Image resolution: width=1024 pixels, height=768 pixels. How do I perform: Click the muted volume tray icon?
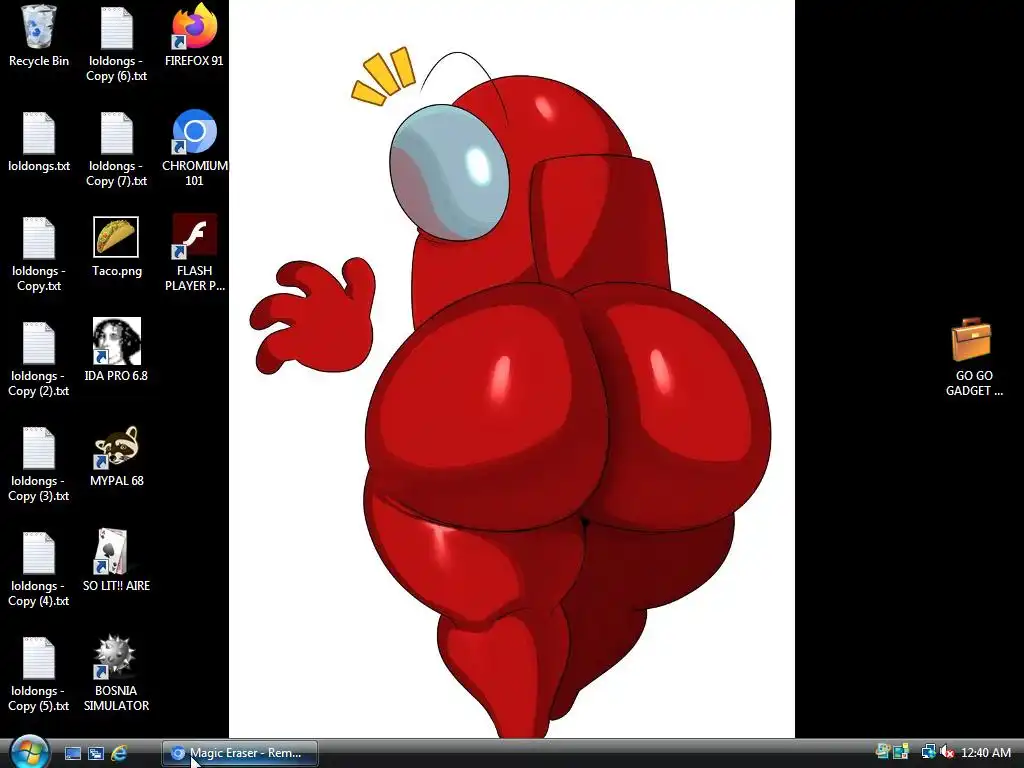click(946, 752)
